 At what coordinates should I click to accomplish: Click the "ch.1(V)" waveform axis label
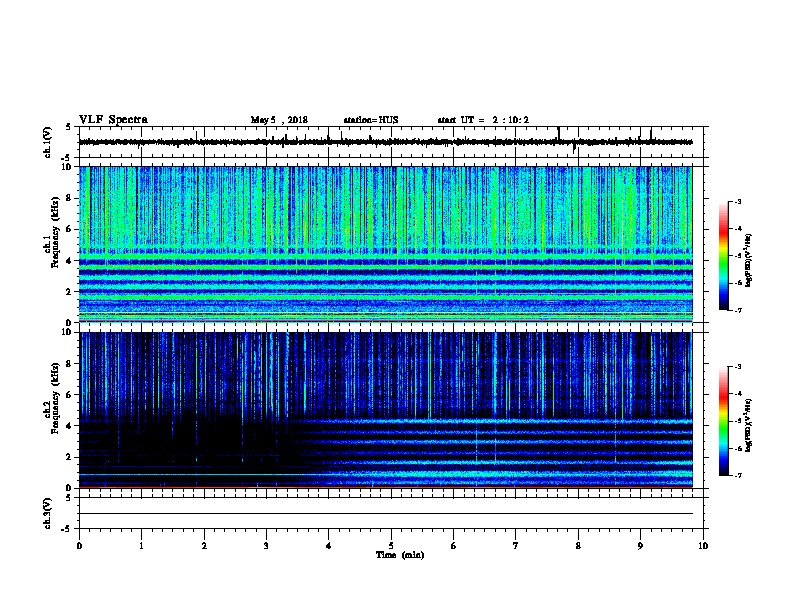click(48, 142)
